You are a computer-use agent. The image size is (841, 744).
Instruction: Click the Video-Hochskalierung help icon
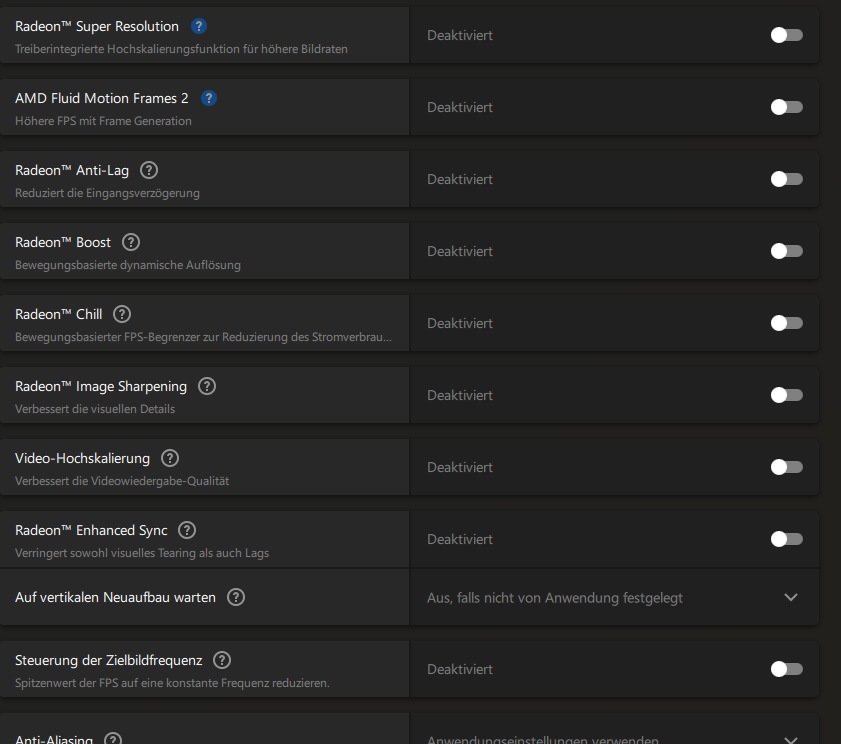pyautogui.click(x=170, y=458)
